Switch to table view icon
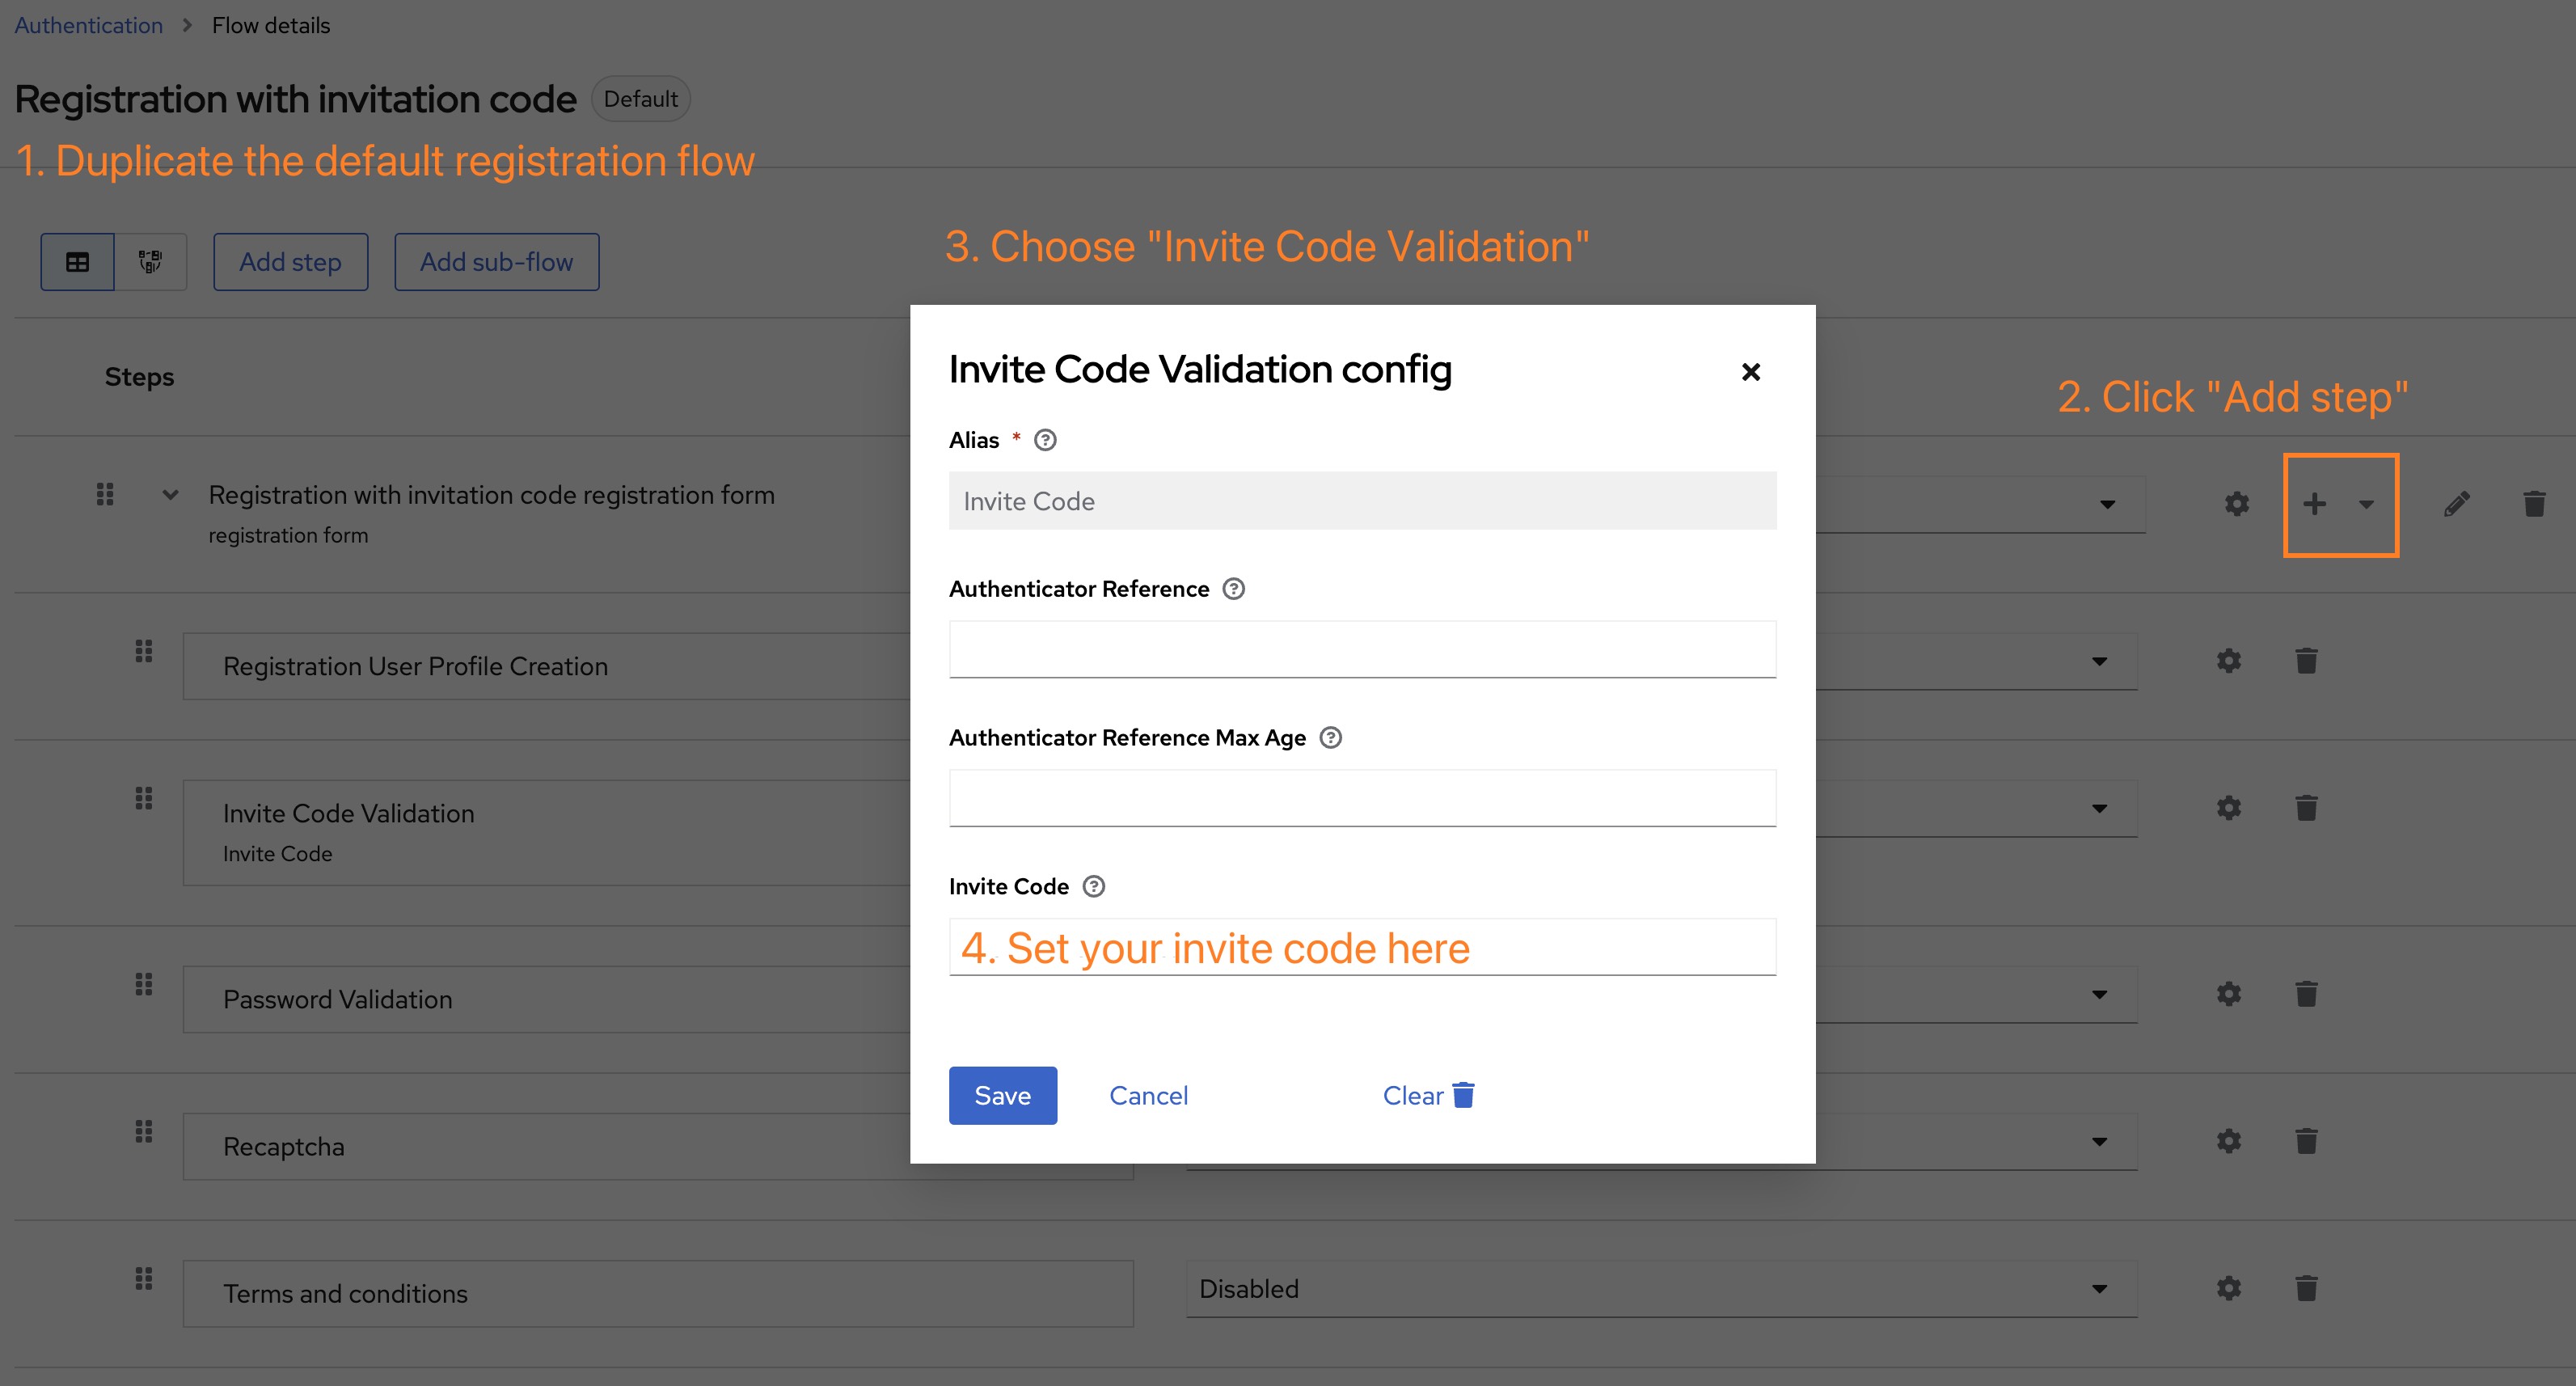2576x1386 pixels. coord(77,262)
